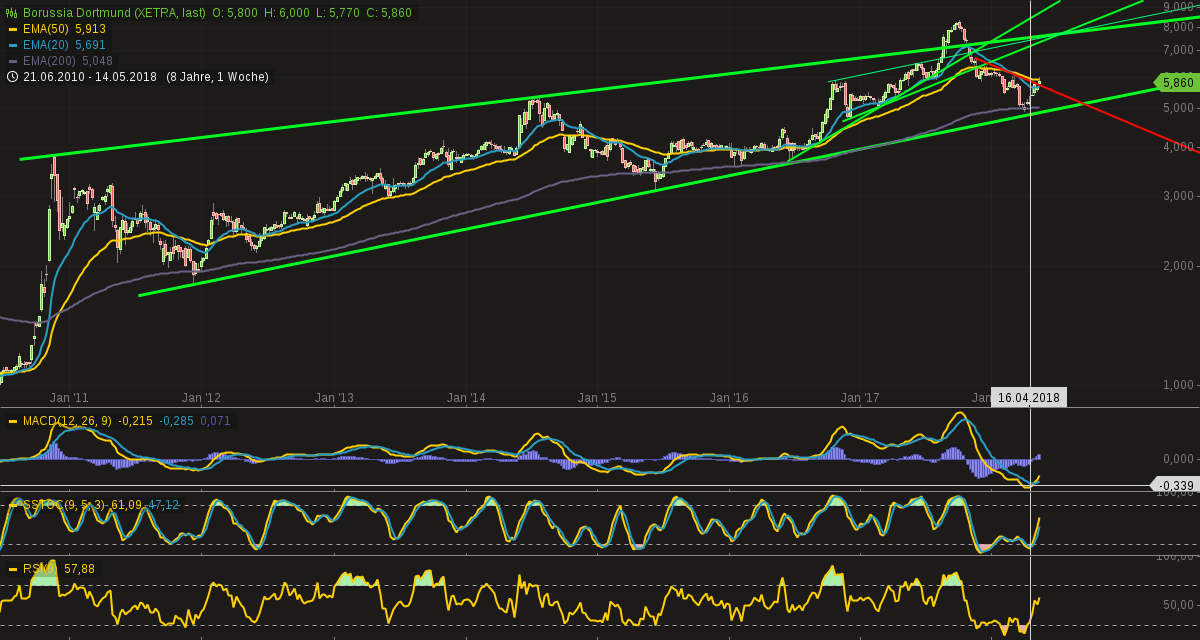1200x640 pixels.
Task: Click the Jan '14 time axis label
Action: [x=466, y=398]
